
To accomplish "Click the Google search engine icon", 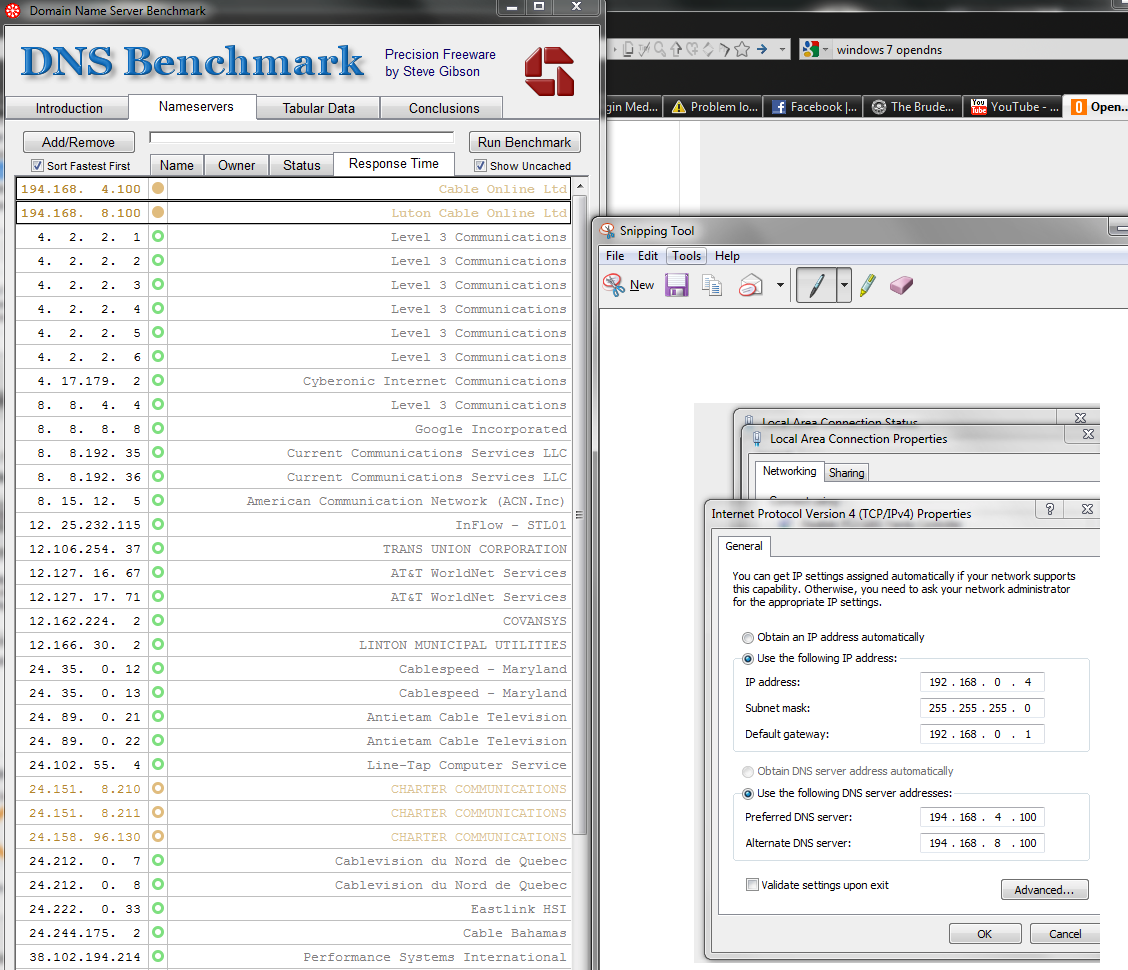I will click(x=811, y=49).
